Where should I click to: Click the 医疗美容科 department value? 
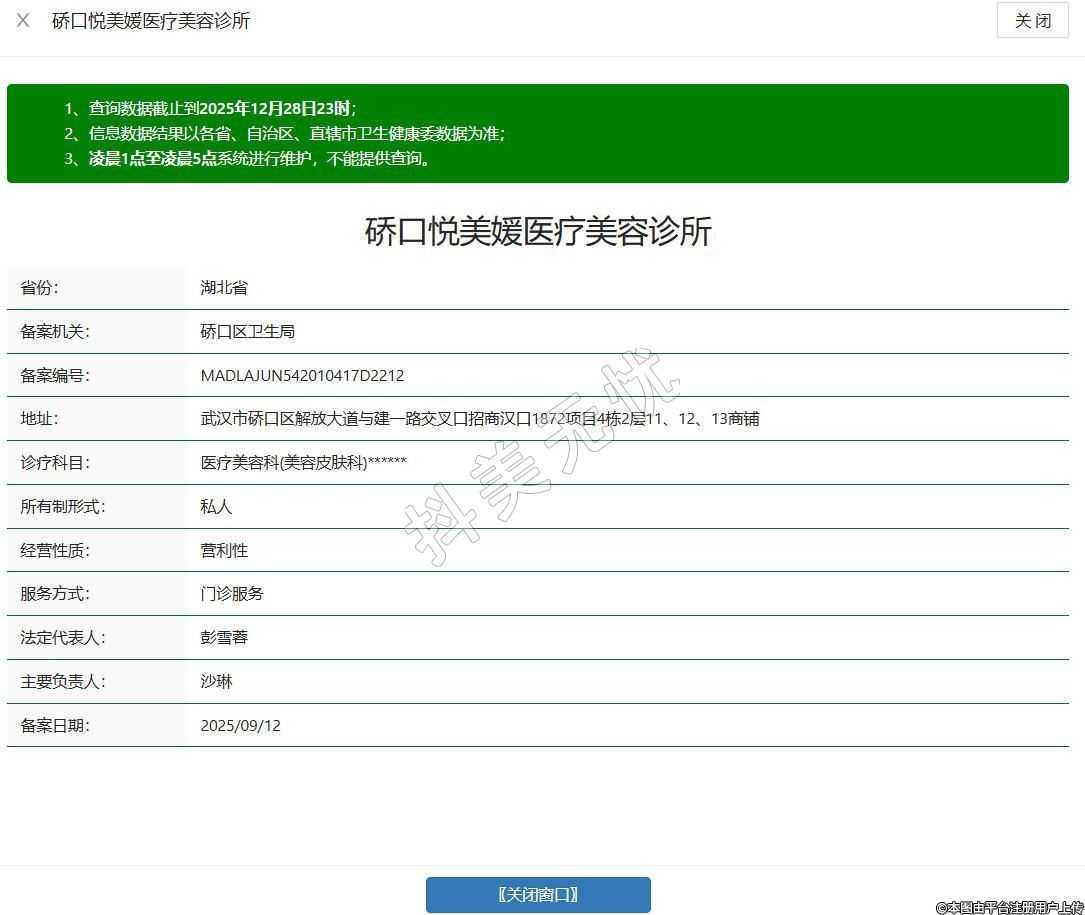pyautogui.click(x=303, y=463)
